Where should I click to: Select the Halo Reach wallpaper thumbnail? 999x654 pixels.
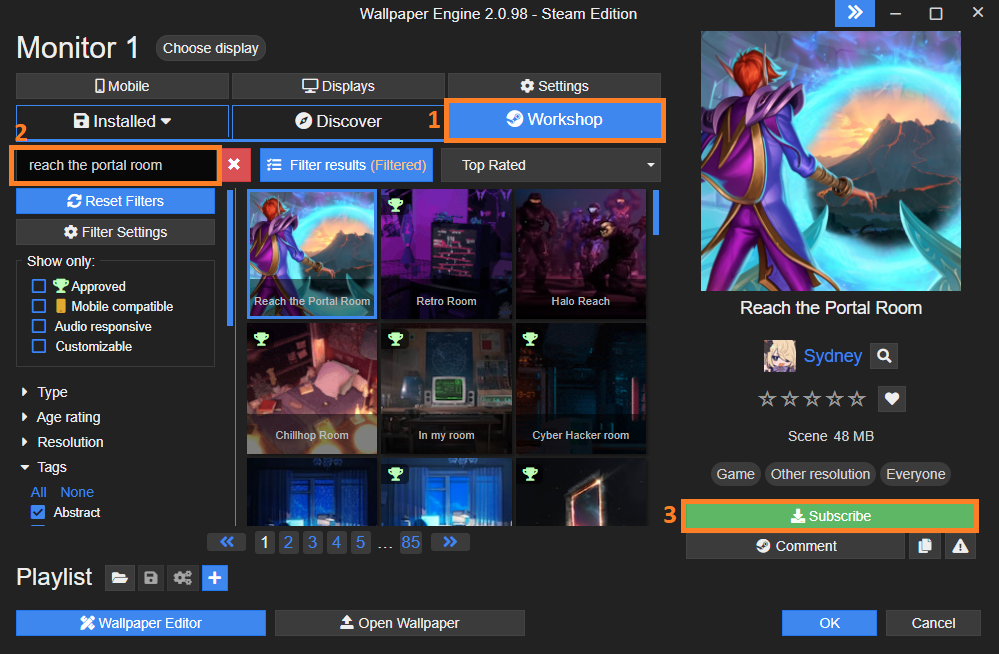click(580, 254)
